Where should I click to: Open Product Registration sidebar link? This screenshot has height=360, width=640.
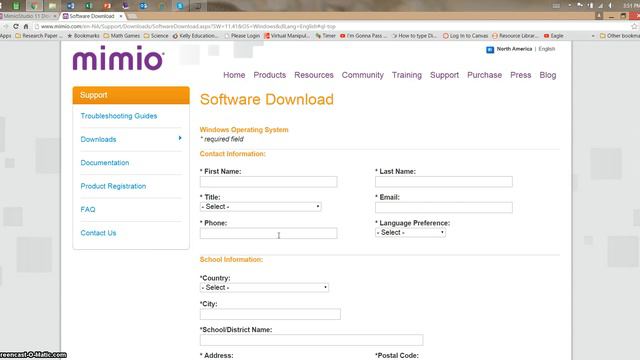[113, 186]
